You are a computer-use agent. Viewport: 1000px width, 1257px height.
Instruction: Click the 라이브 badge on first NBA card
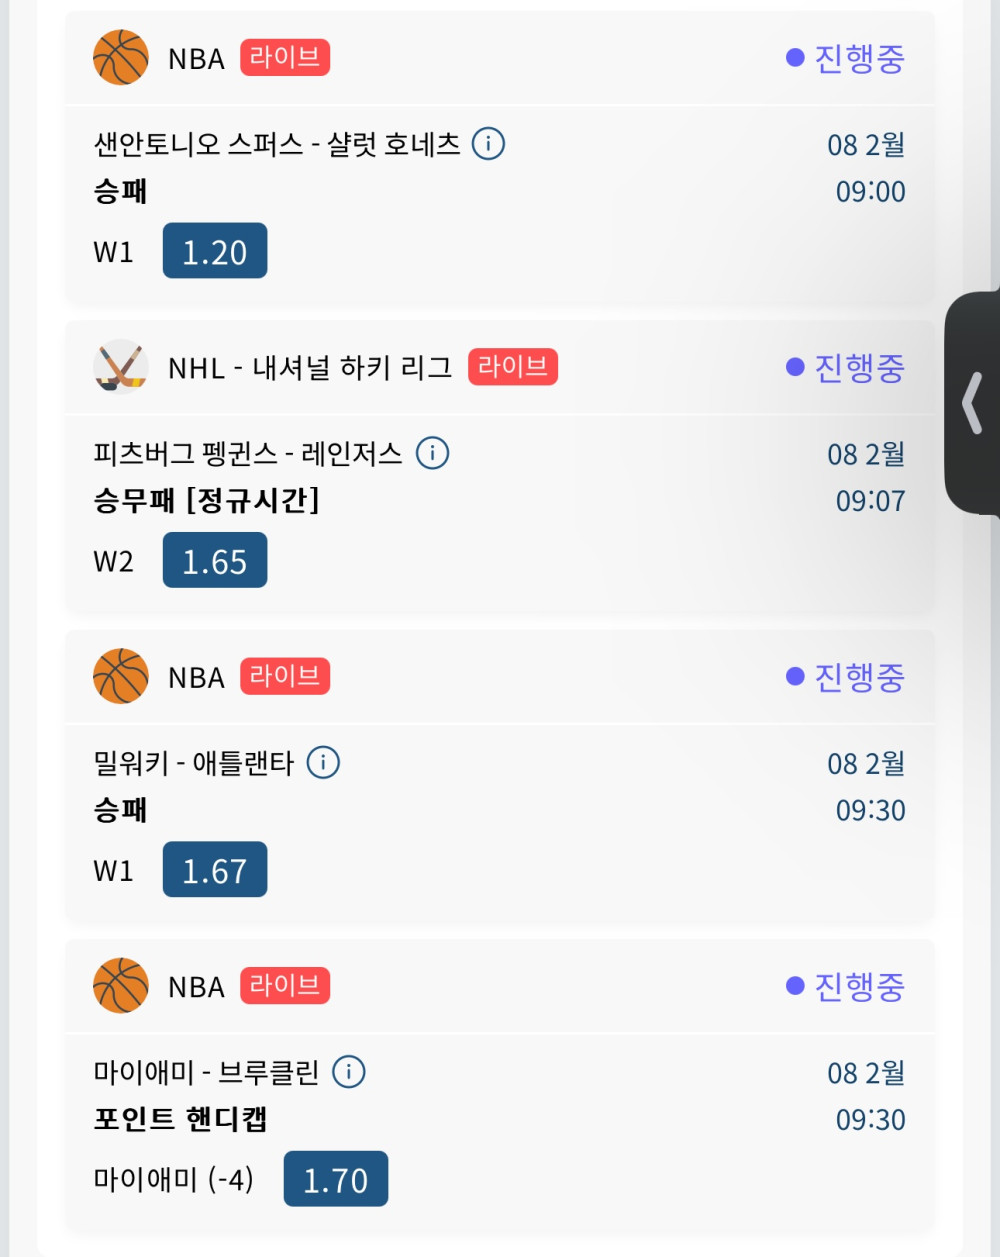(285, 58)
